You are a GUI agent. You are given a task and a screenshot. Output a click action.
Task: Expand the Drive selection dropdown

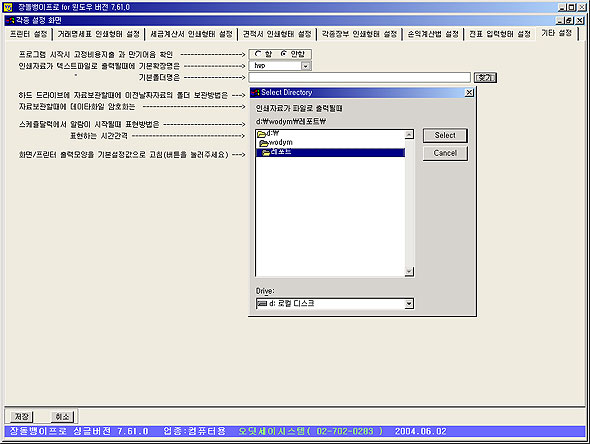(409, 304)
